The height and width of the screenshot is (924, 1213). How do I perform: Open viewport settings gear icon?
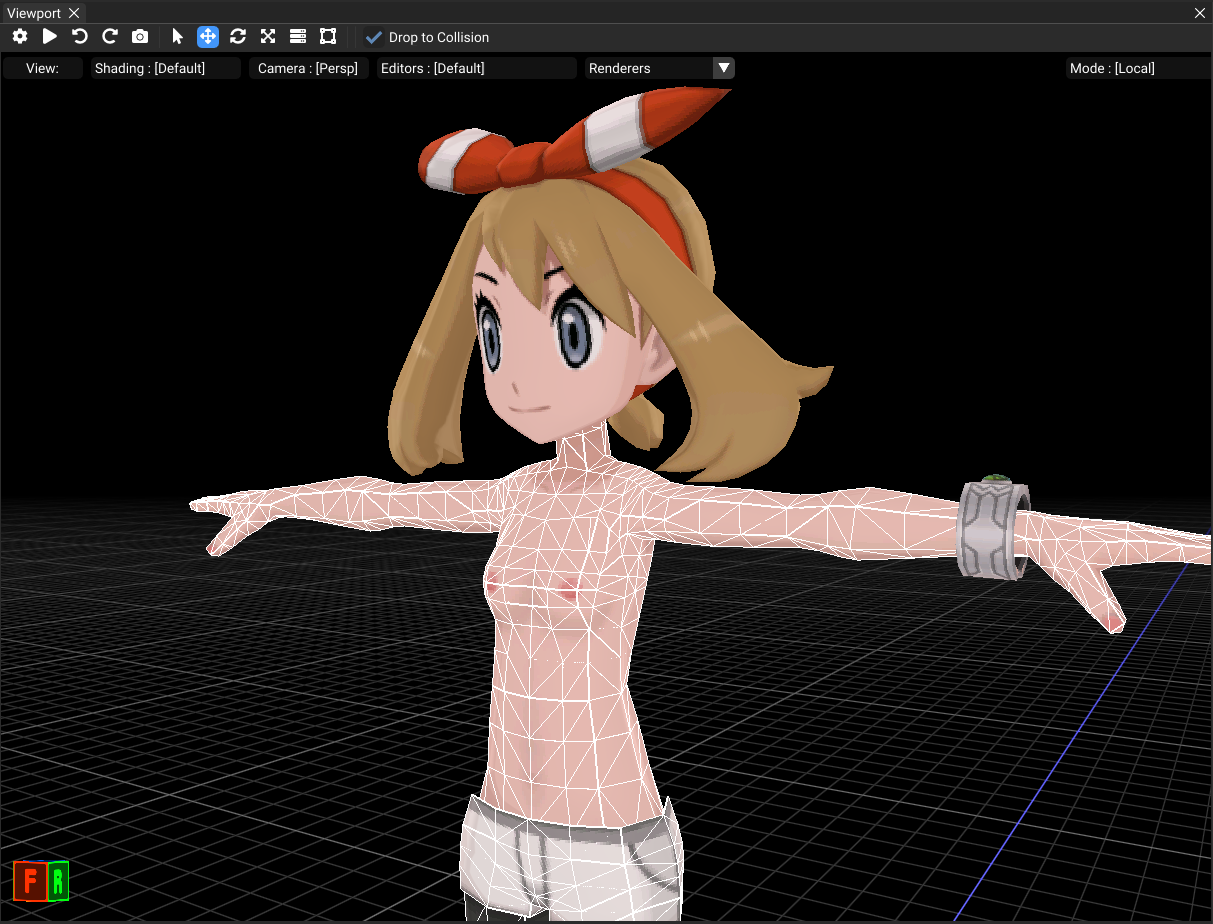coord(20,36)
